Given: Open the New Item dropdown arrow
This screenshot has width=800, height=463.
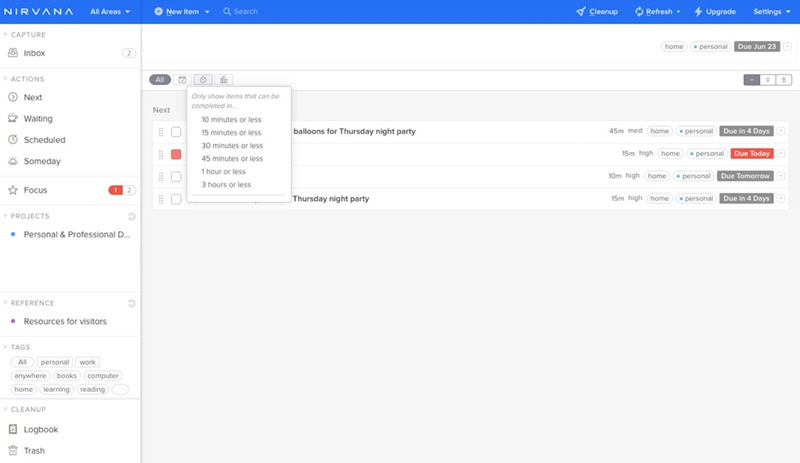Looking at the screenshot, I should pyautogui.click(x=207, y=12).
